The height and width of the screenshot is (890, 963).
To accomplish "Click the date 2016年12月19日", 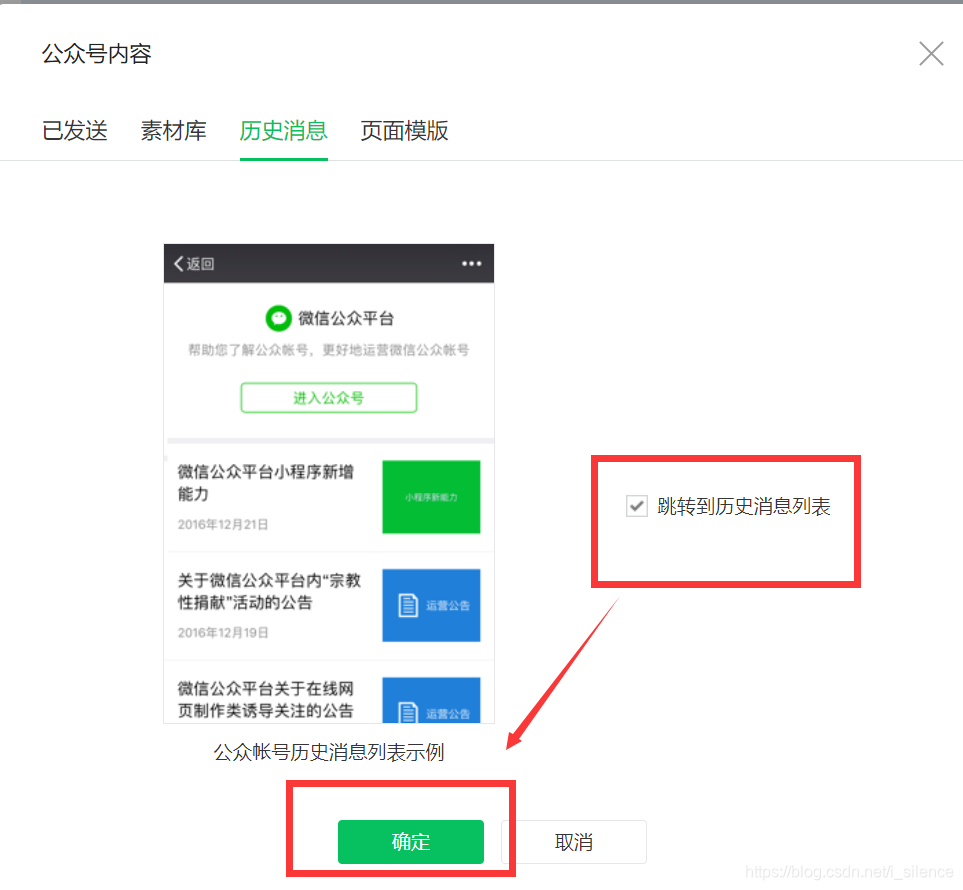I will (223, 633).
